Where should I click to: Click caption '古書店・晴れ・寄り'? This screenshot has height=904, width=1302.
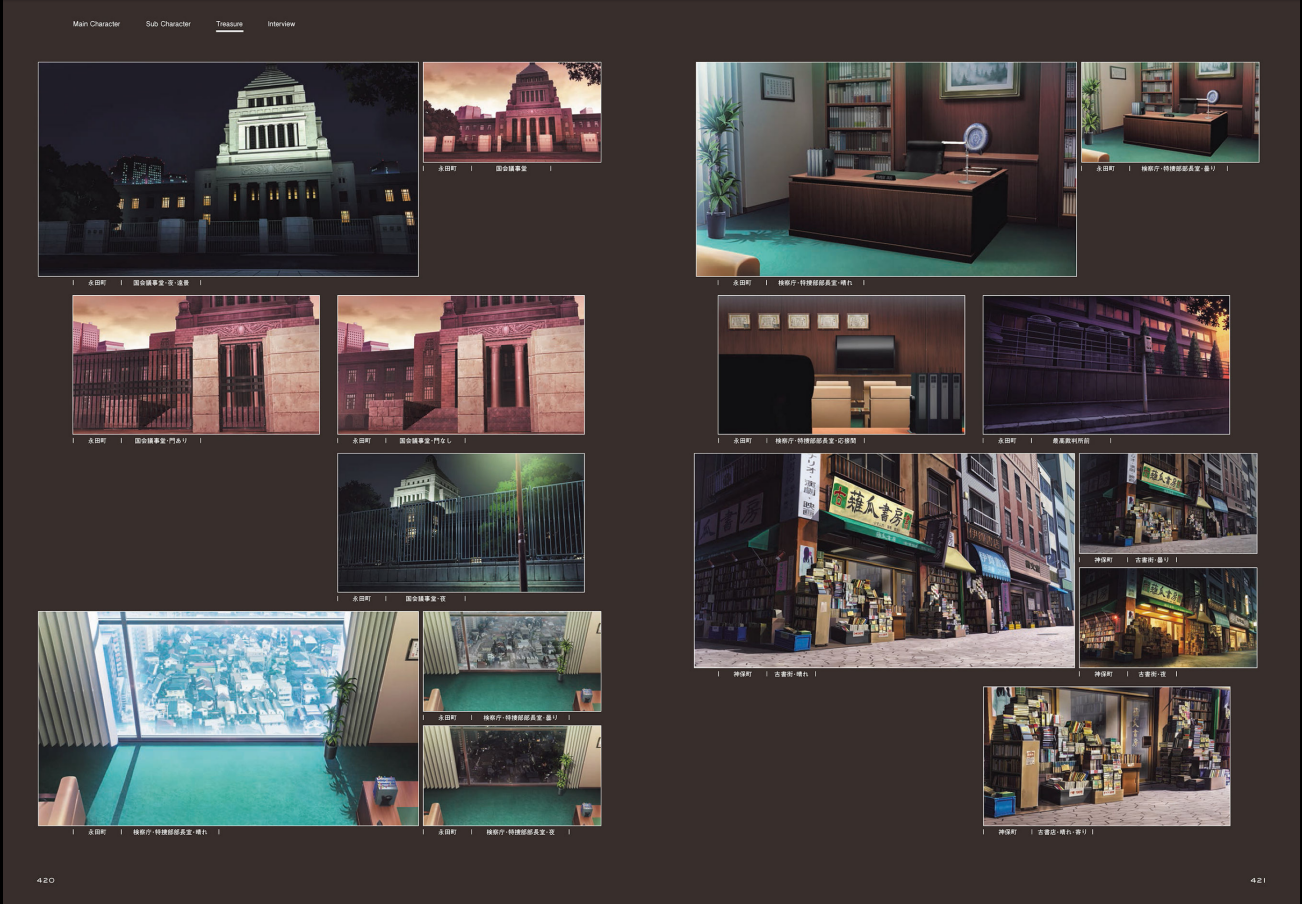pos(1061,832)
